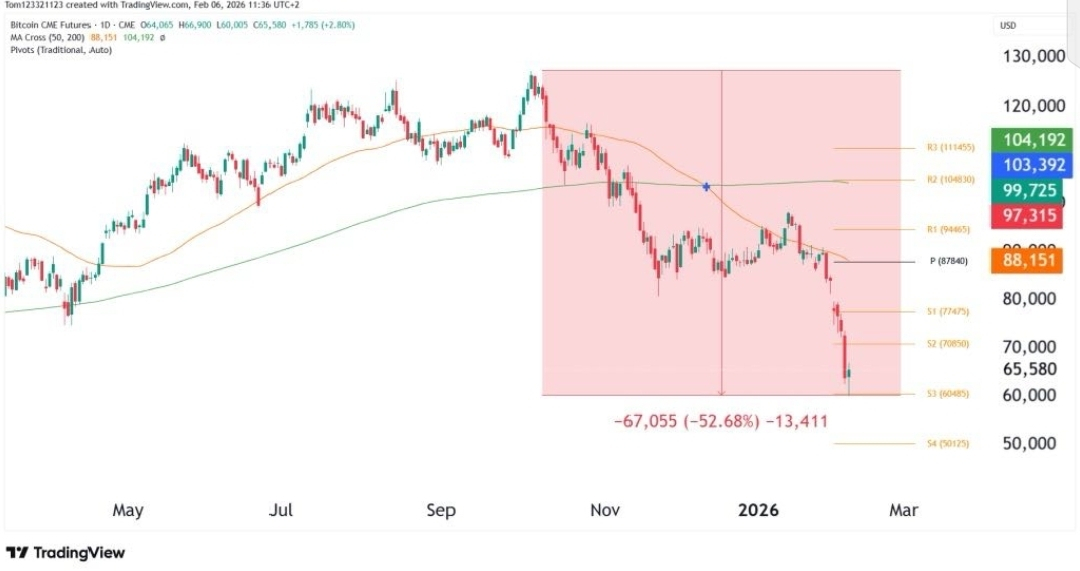Click the green 104,192 price tag
The height and width of the screenshot is (571, 1080).
1031,140
